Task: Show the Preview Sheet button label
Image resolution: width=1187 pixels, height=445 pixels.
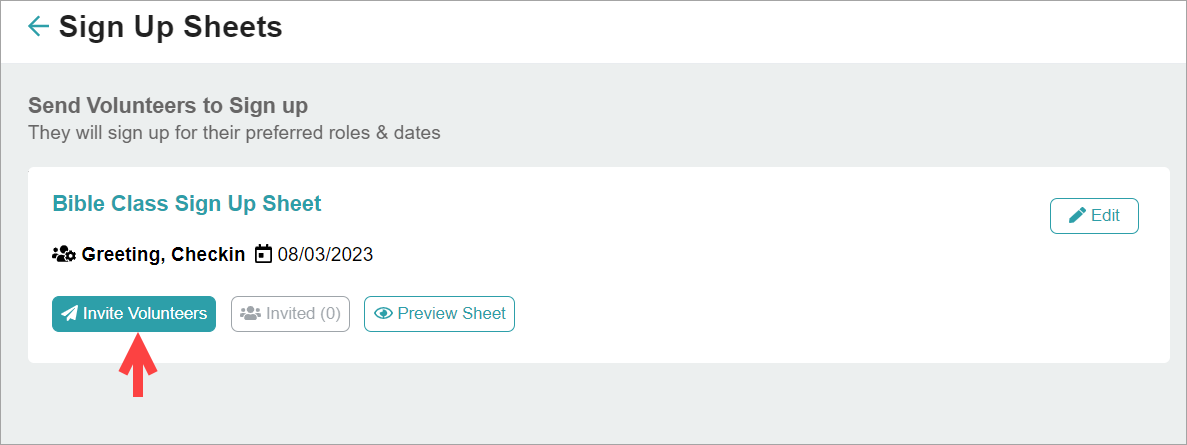Action: pos(451,314)
